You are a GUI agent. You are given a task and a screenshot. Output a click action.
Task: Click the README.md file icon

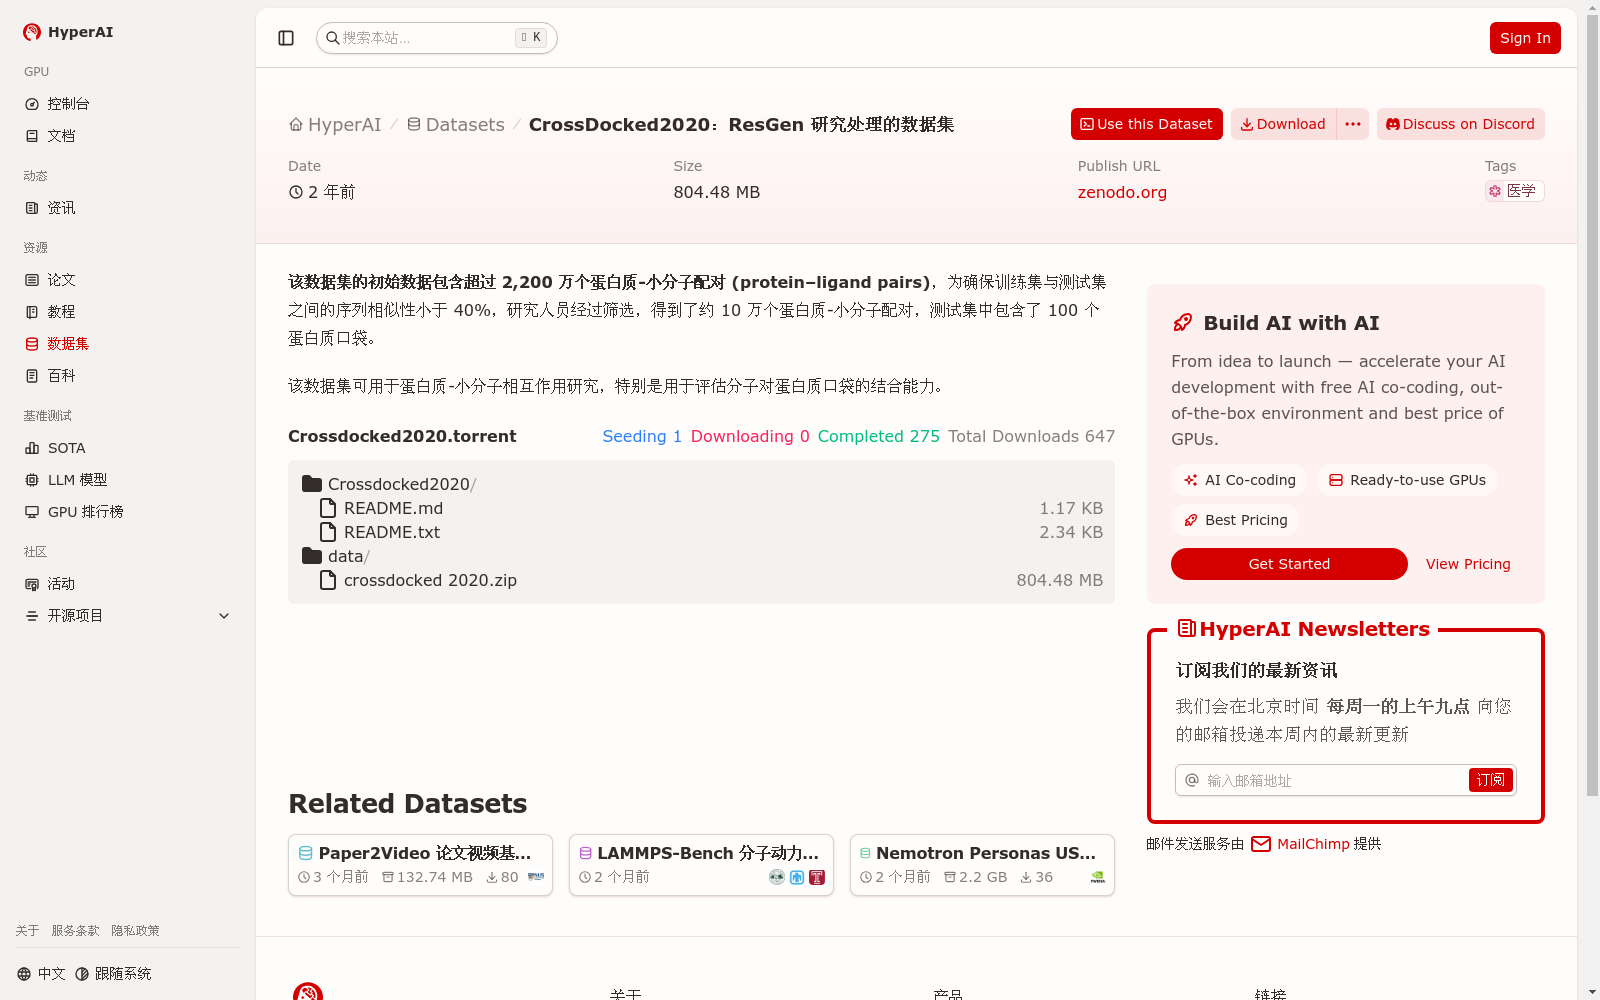(328, 508)
